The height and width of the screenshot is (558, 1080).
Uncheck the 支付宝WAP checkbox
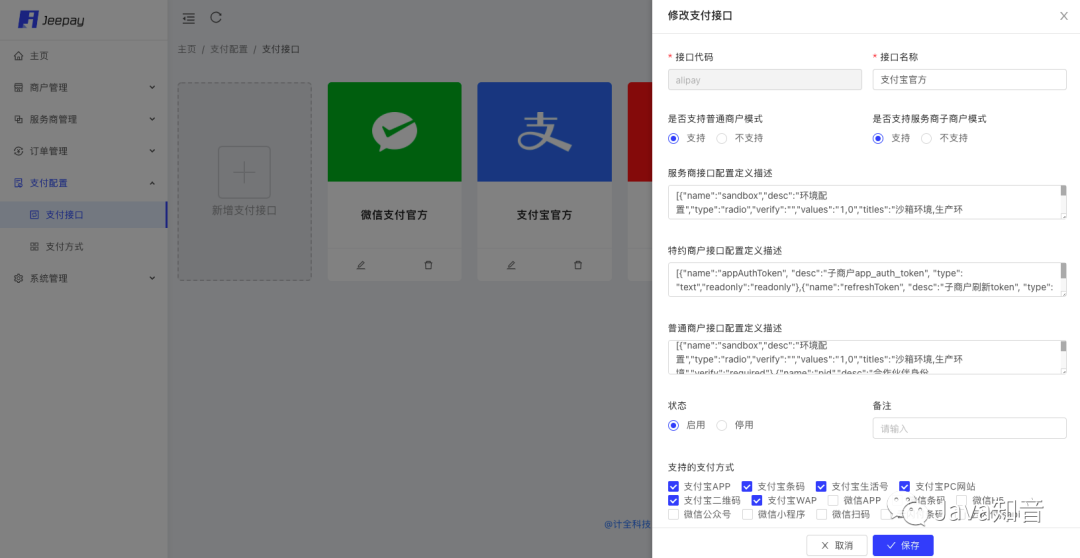(757, 500)
